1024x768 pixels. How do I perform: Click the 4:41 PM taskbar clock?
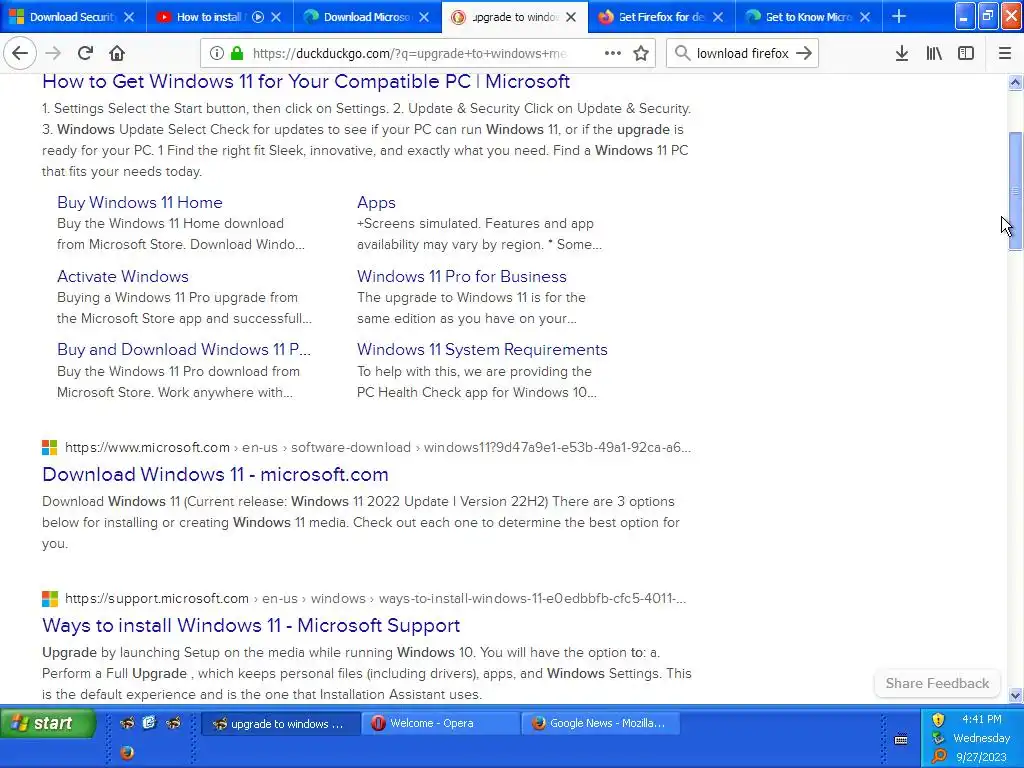tap(982, 719)
